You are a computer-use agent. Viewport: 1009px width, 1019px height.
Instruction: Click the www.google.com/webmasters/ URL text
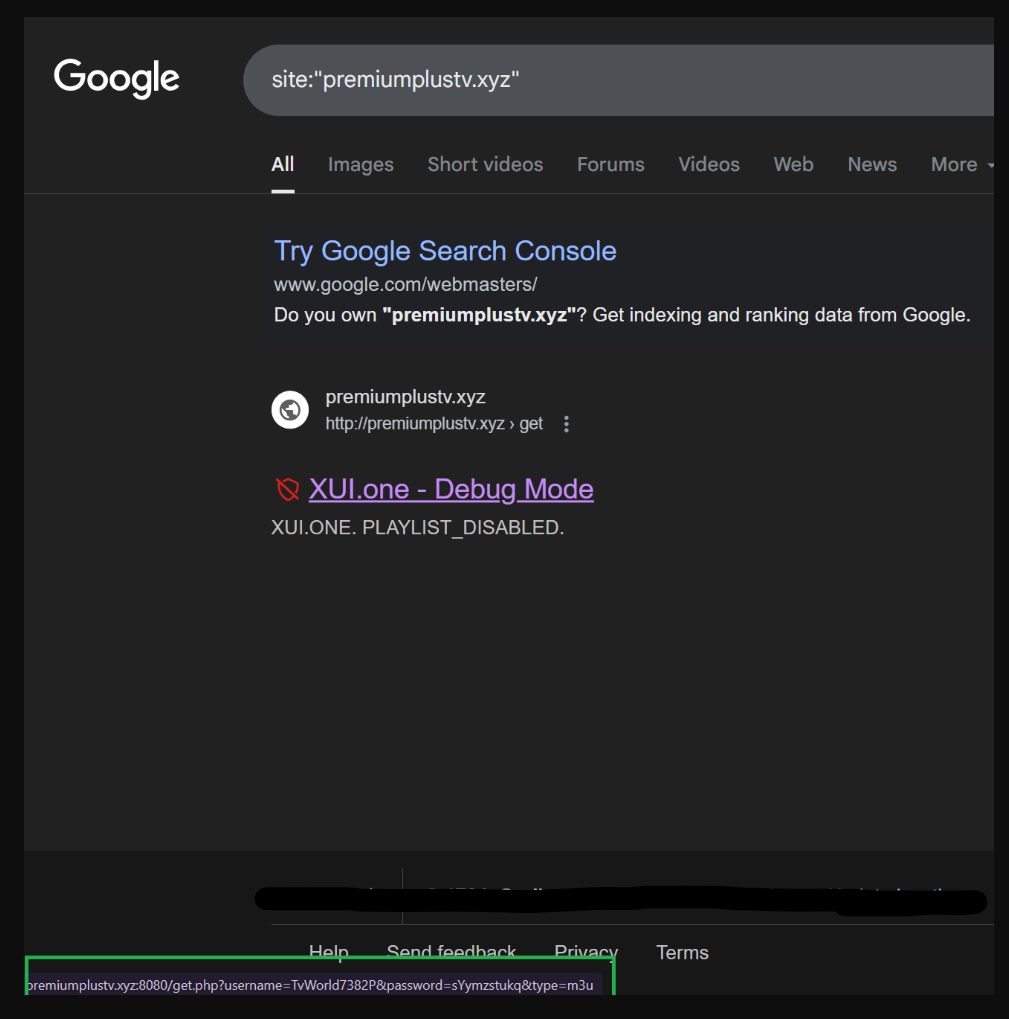405,285
